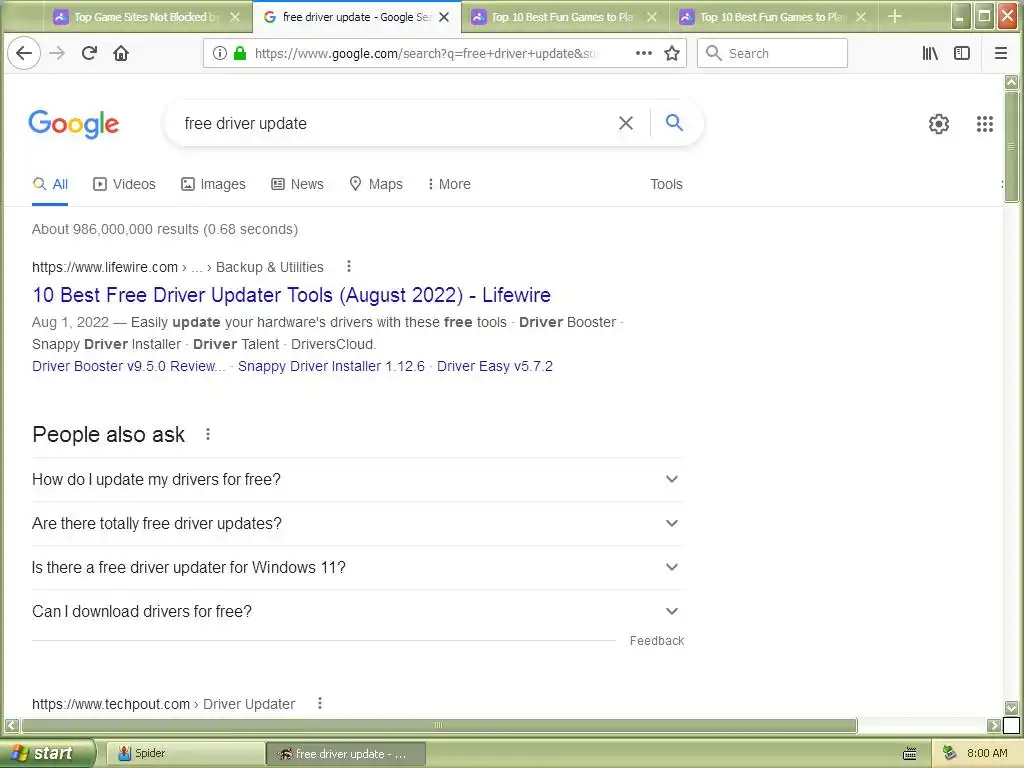Click the horizontal scrollbar right arrow
The width and height of the screenshot is (1024, 768).
click(993, 725)
